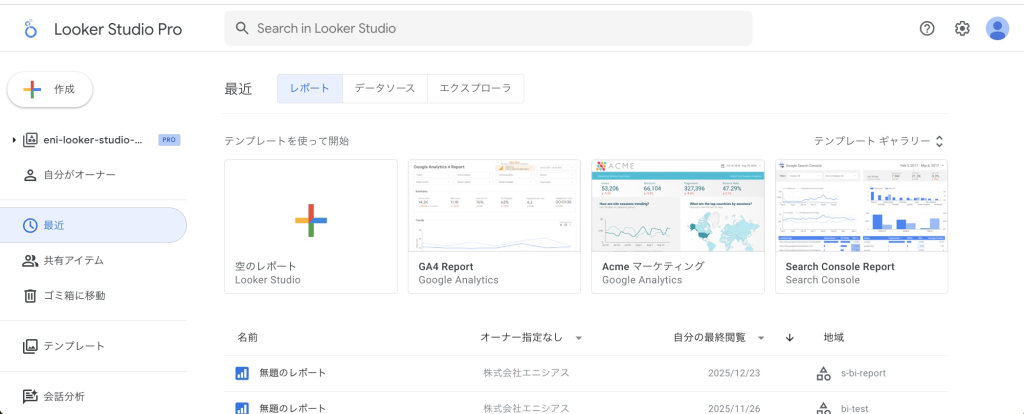This screenshot has height=414, width=1024.
Task: Click the large plus in the blank report card
Action: coord(311,220)
